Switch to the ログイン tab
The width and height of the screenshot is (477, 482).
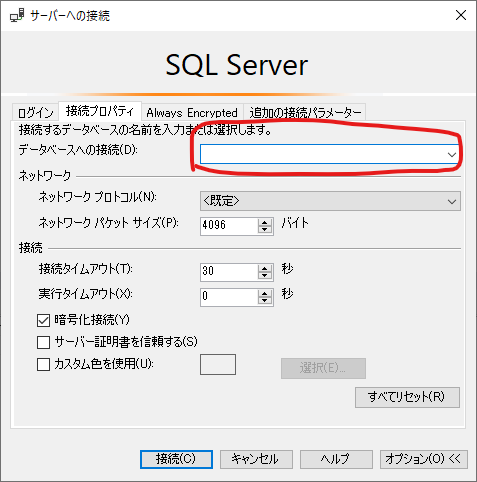tap(35, 113)
